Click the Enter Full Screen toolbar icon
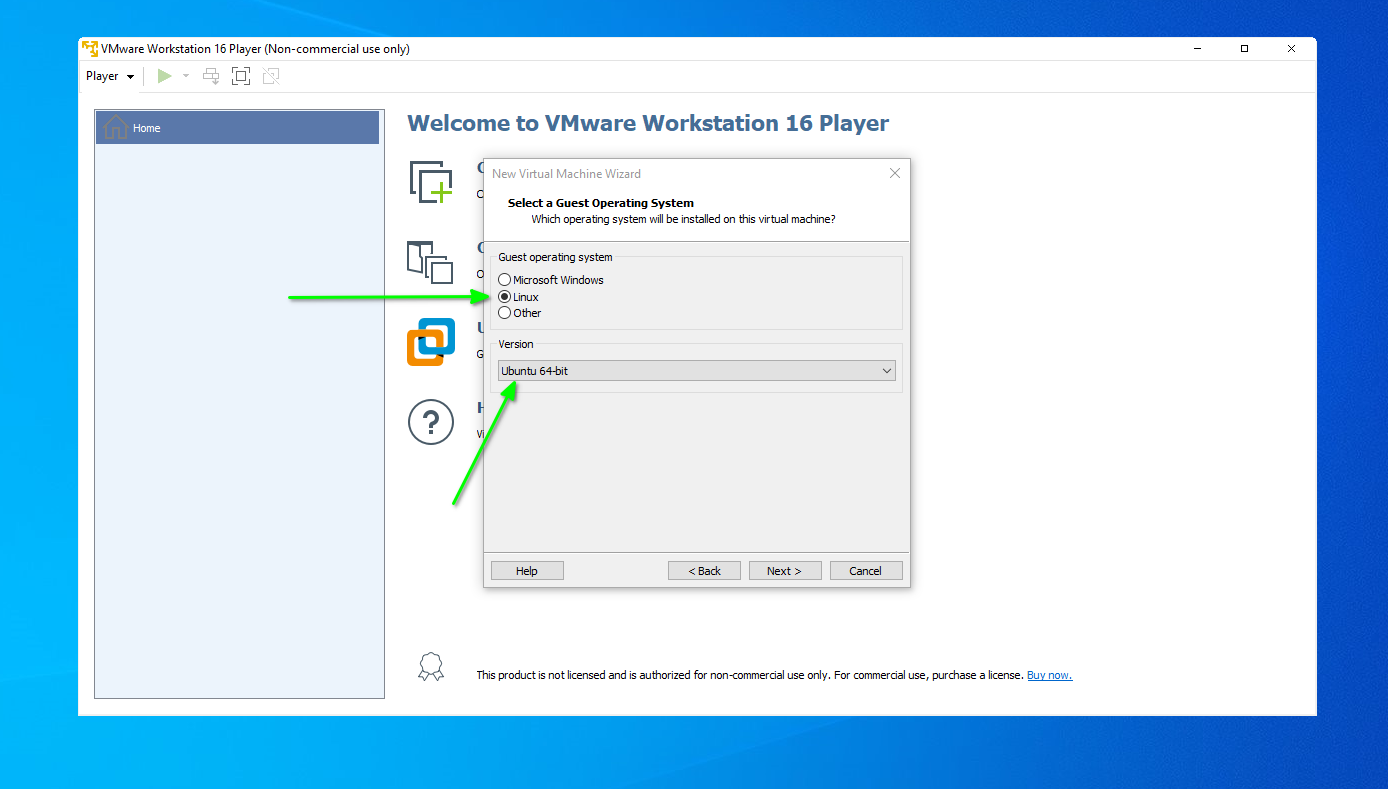Viewport: 1388px width, 789px height. coord(240,75)
